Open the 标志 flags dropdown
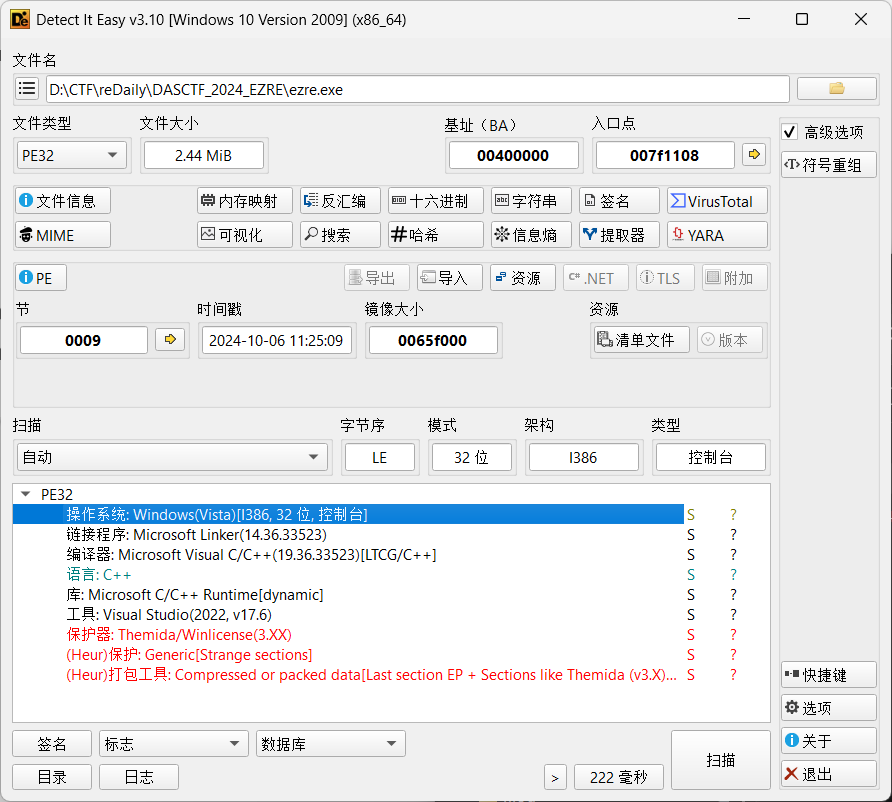The image size is (892, 802). click(x=174, y=744)
